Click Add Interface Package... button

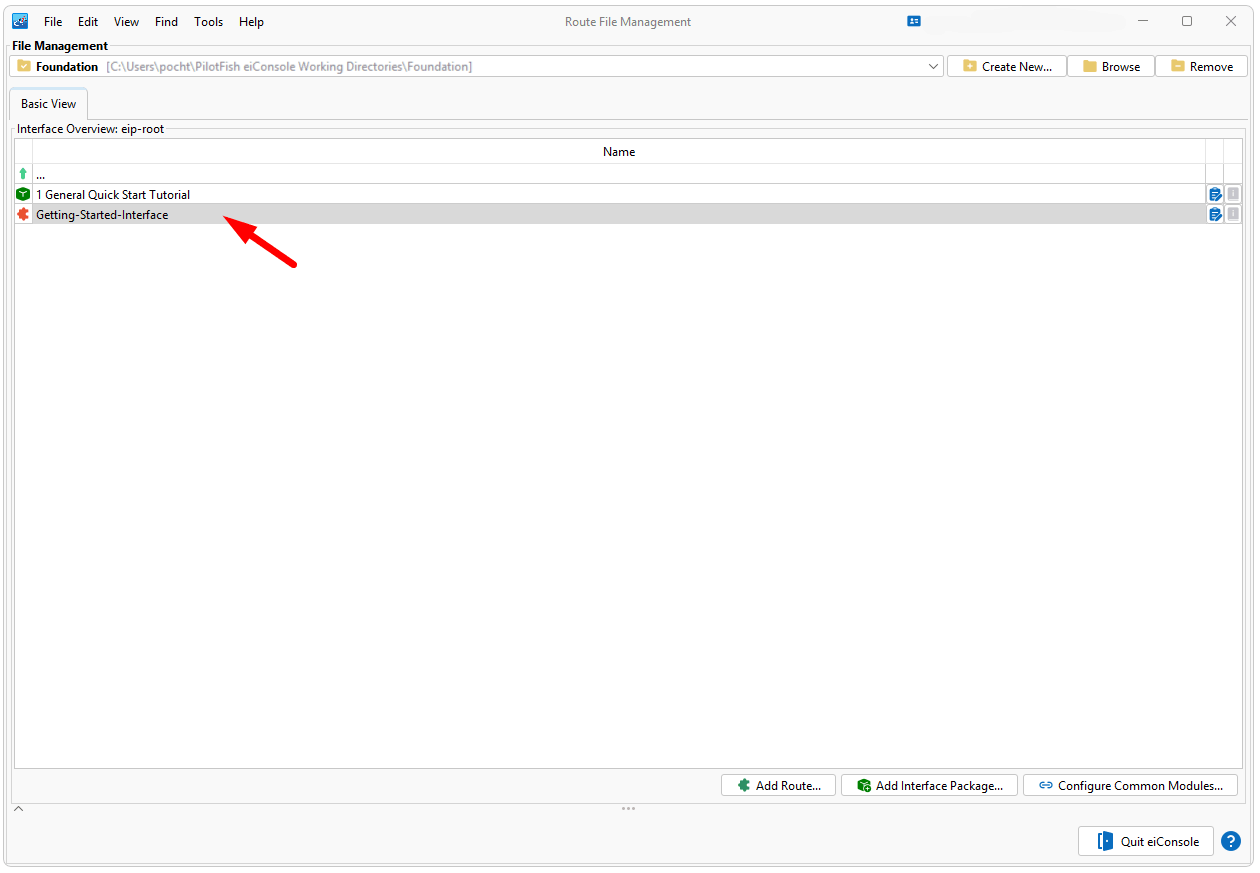pyautogui.click(x=929, y=785)
